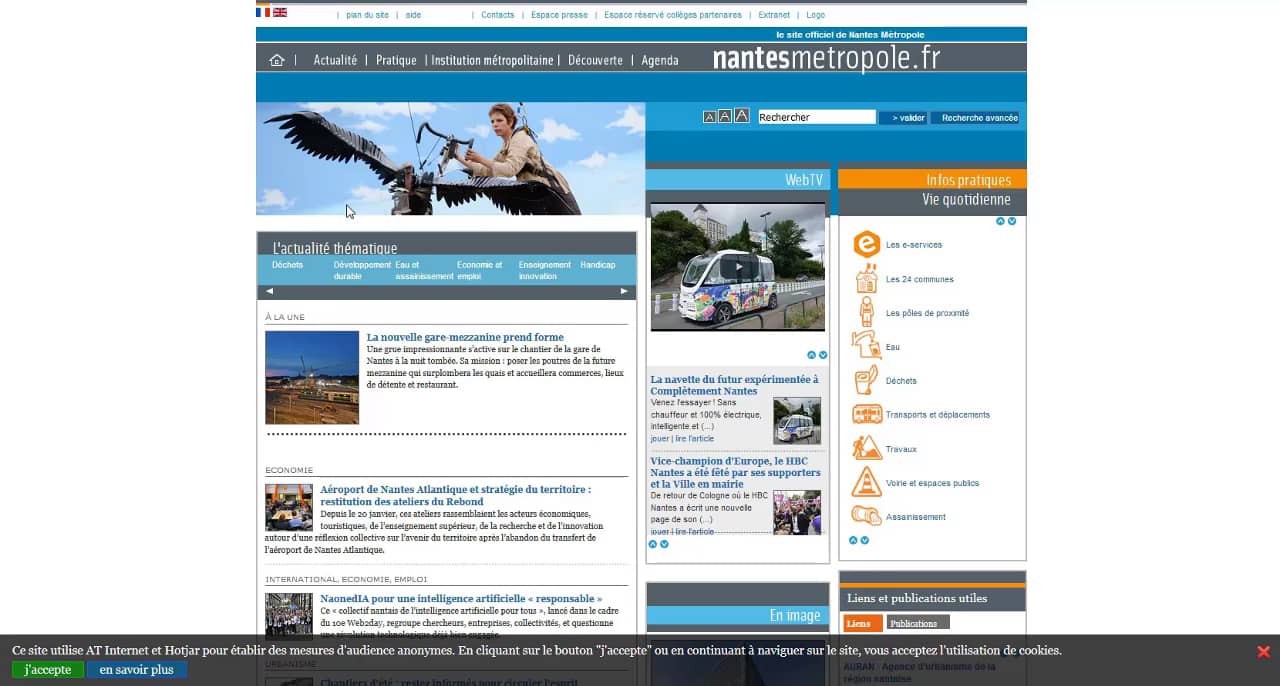The image size is (1280, 686).
Task: Click the Déchets bin icon
Action: pos(866,380)
